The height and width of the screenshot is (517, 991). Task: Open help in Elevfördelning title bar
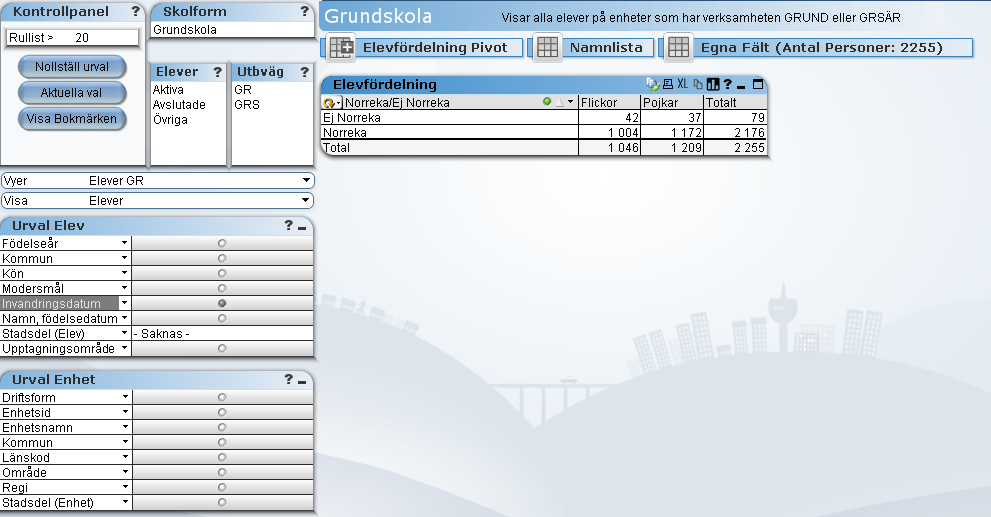click(x=727, y=84)
